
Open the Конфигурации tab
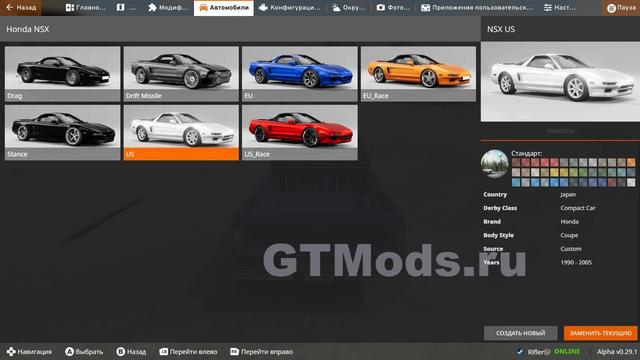290,8
